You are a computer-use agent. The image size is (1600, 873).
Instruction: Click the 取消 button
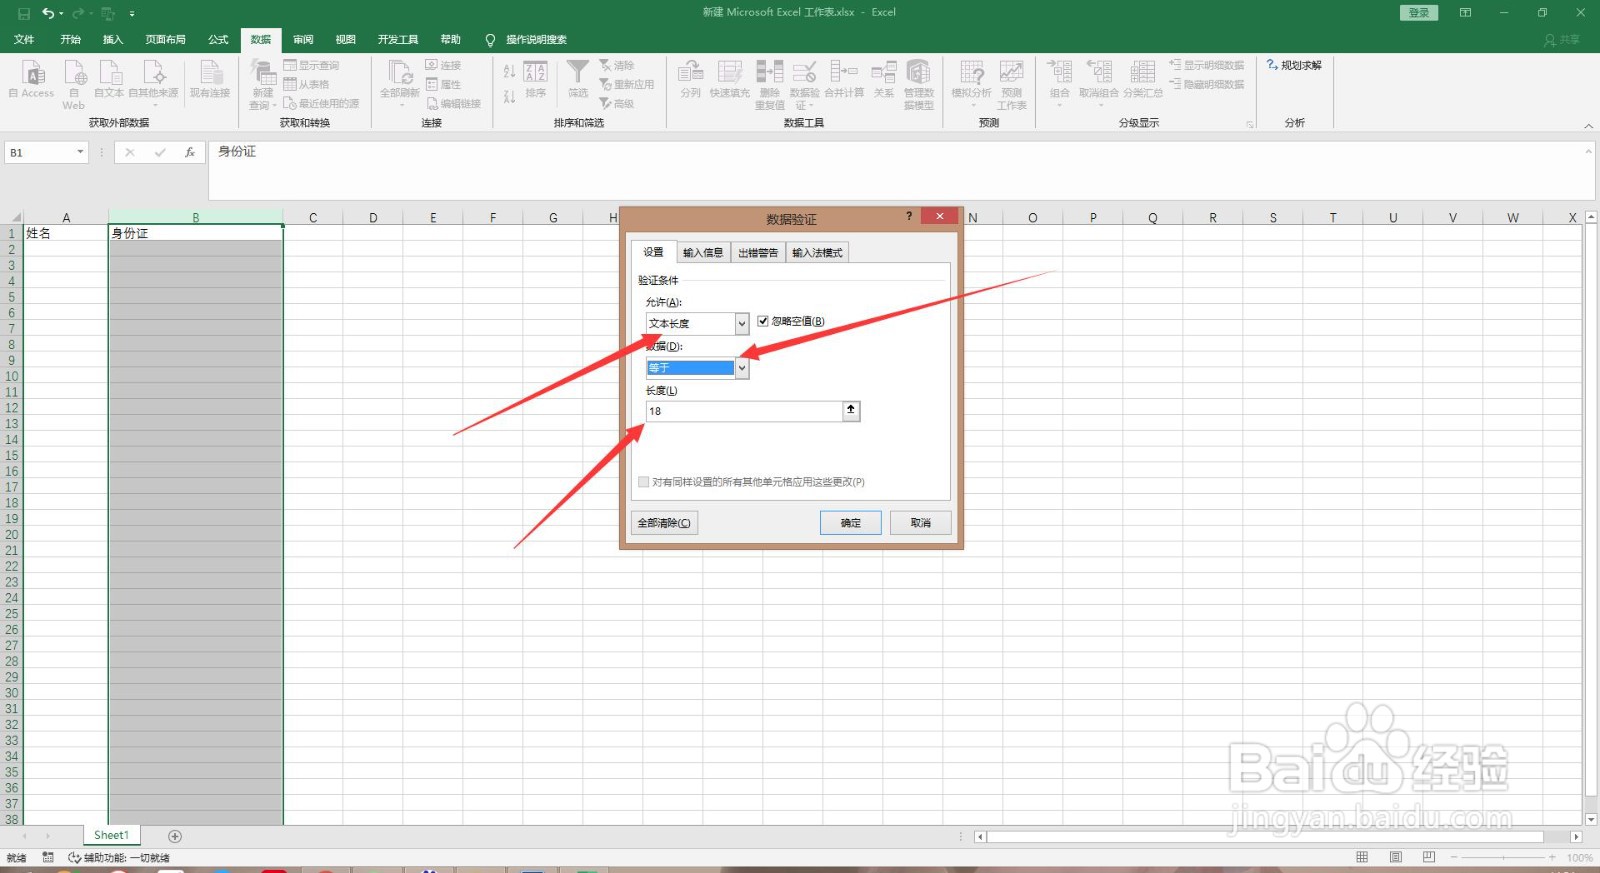click(921, 523)
